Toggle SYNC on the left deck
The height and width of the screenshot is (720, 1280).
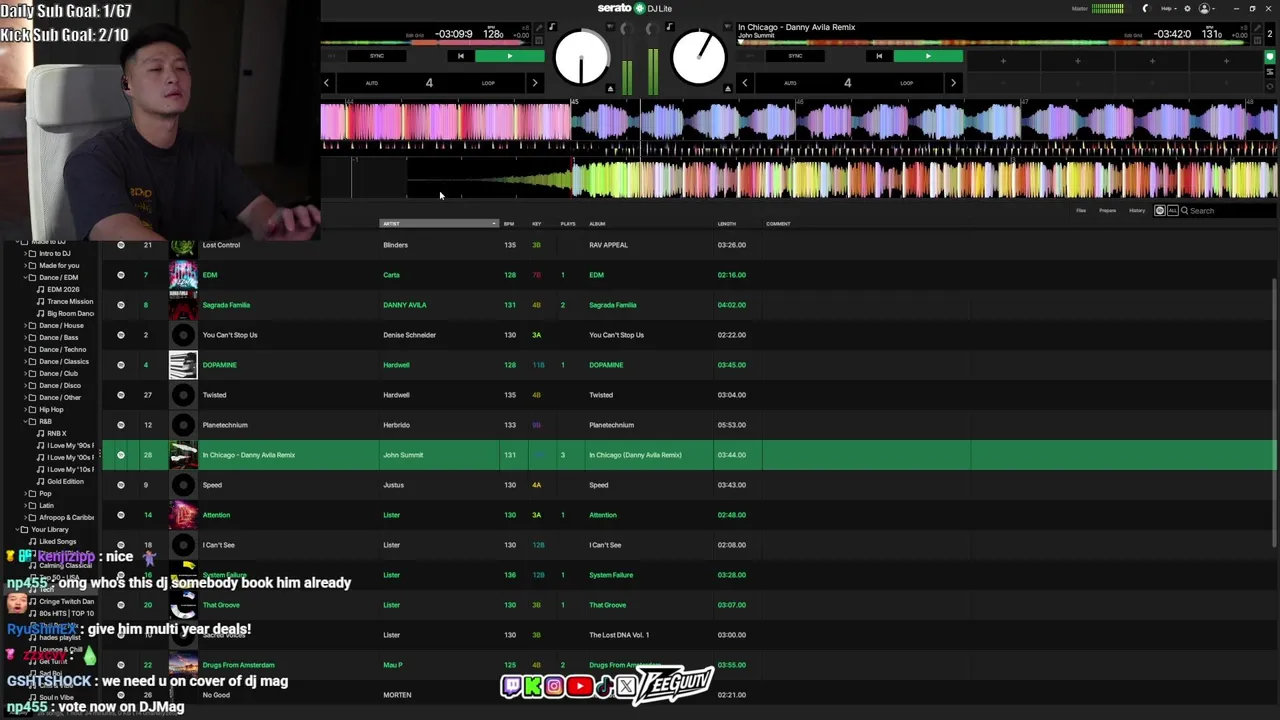pyautogui.click(x=377, y=56)
